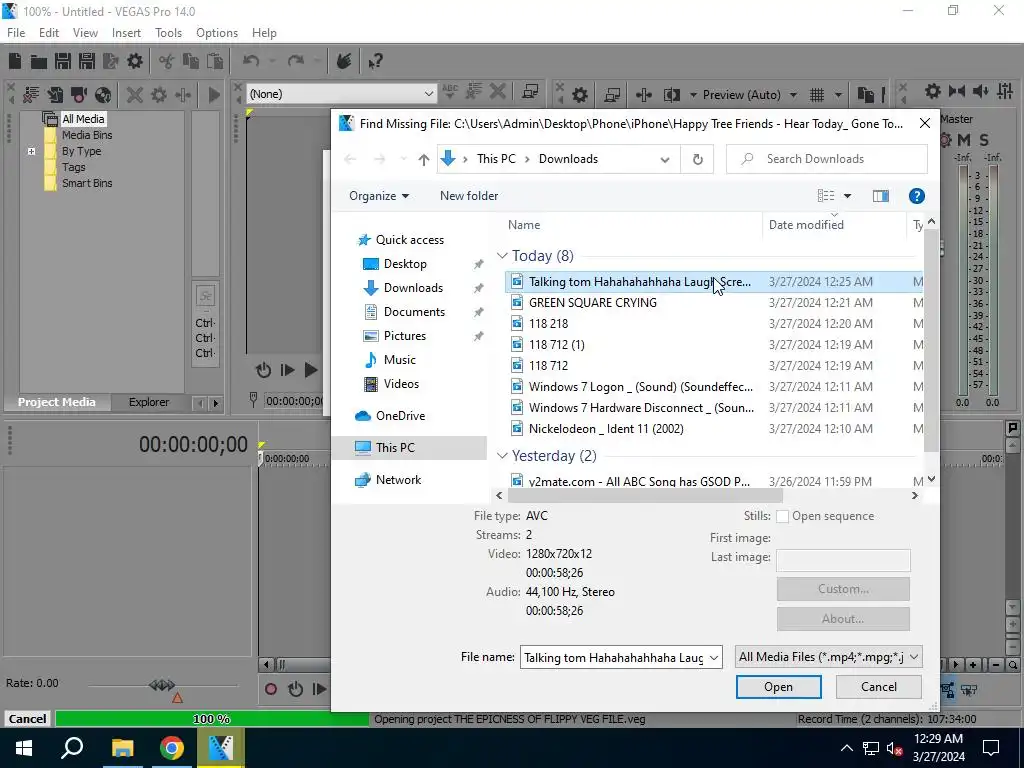
Task: Toggle the preview pane icon in dialog
Action: [x=881, y=196]
